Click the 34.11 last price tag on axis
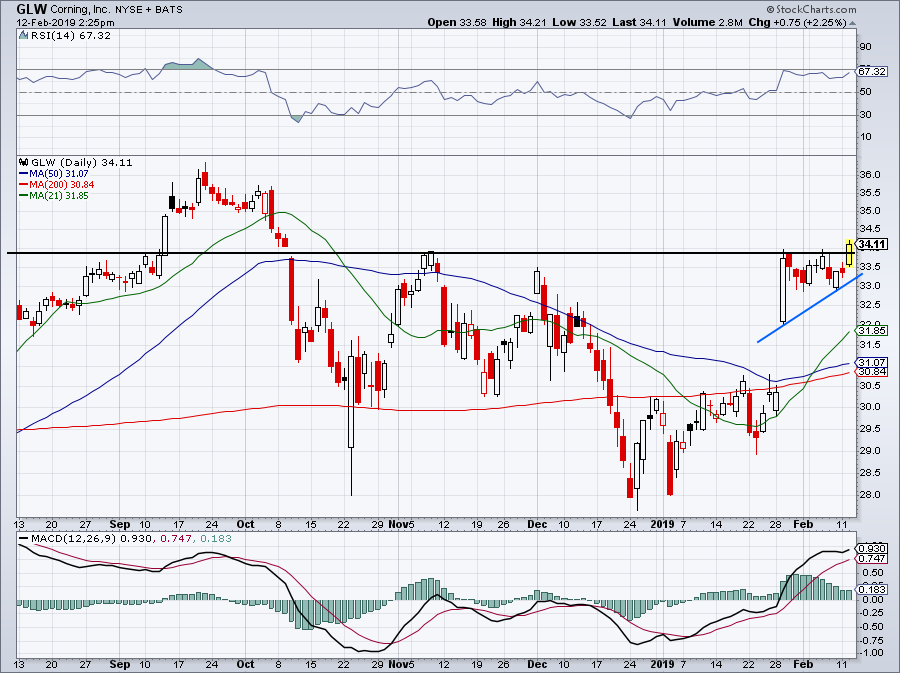The image size is (900, 673). pyautogui.click(x=872, y=244)
